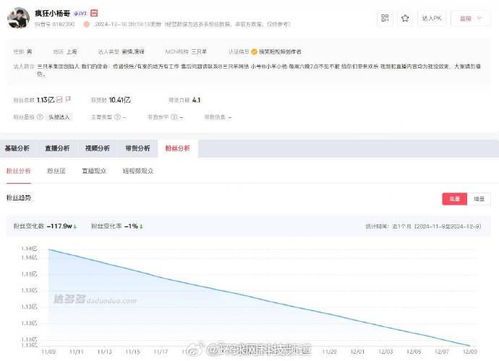Switch to the 视频分析 tab
The image size is (499, 361).
pyautogui.click(x=97, y=148)
